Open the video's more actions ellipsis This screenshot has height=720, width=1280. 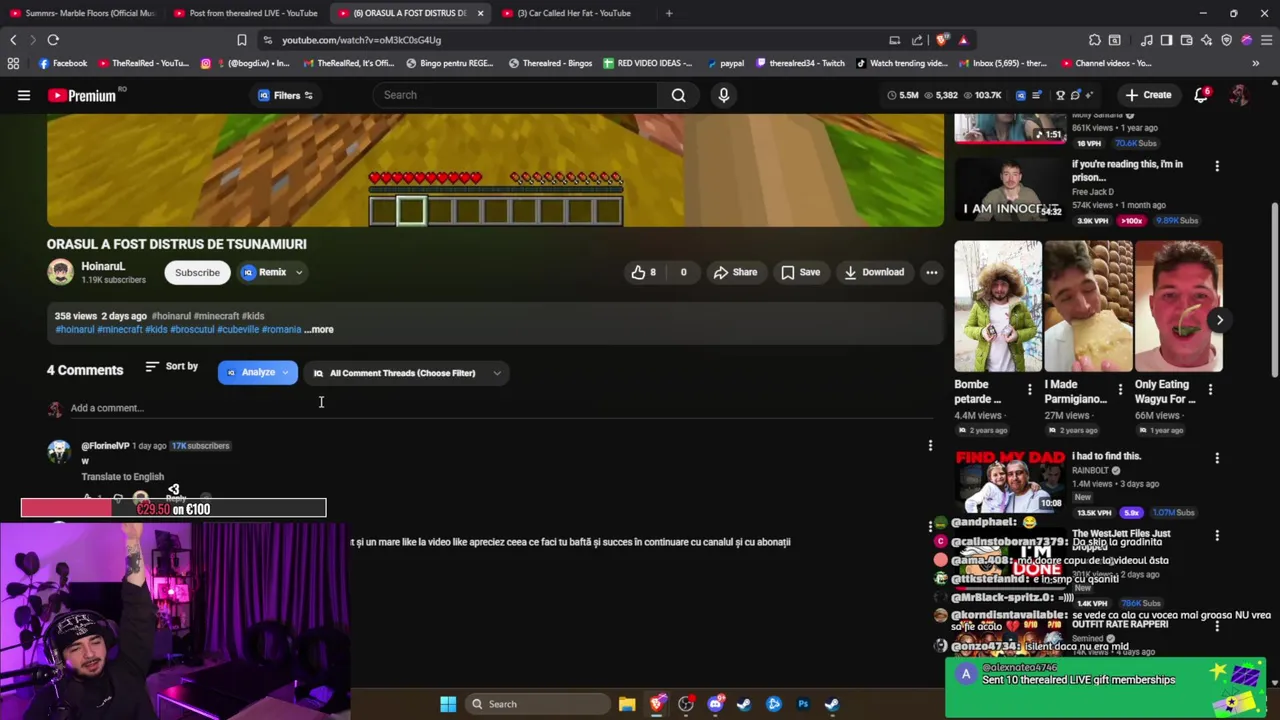point(931,272)
